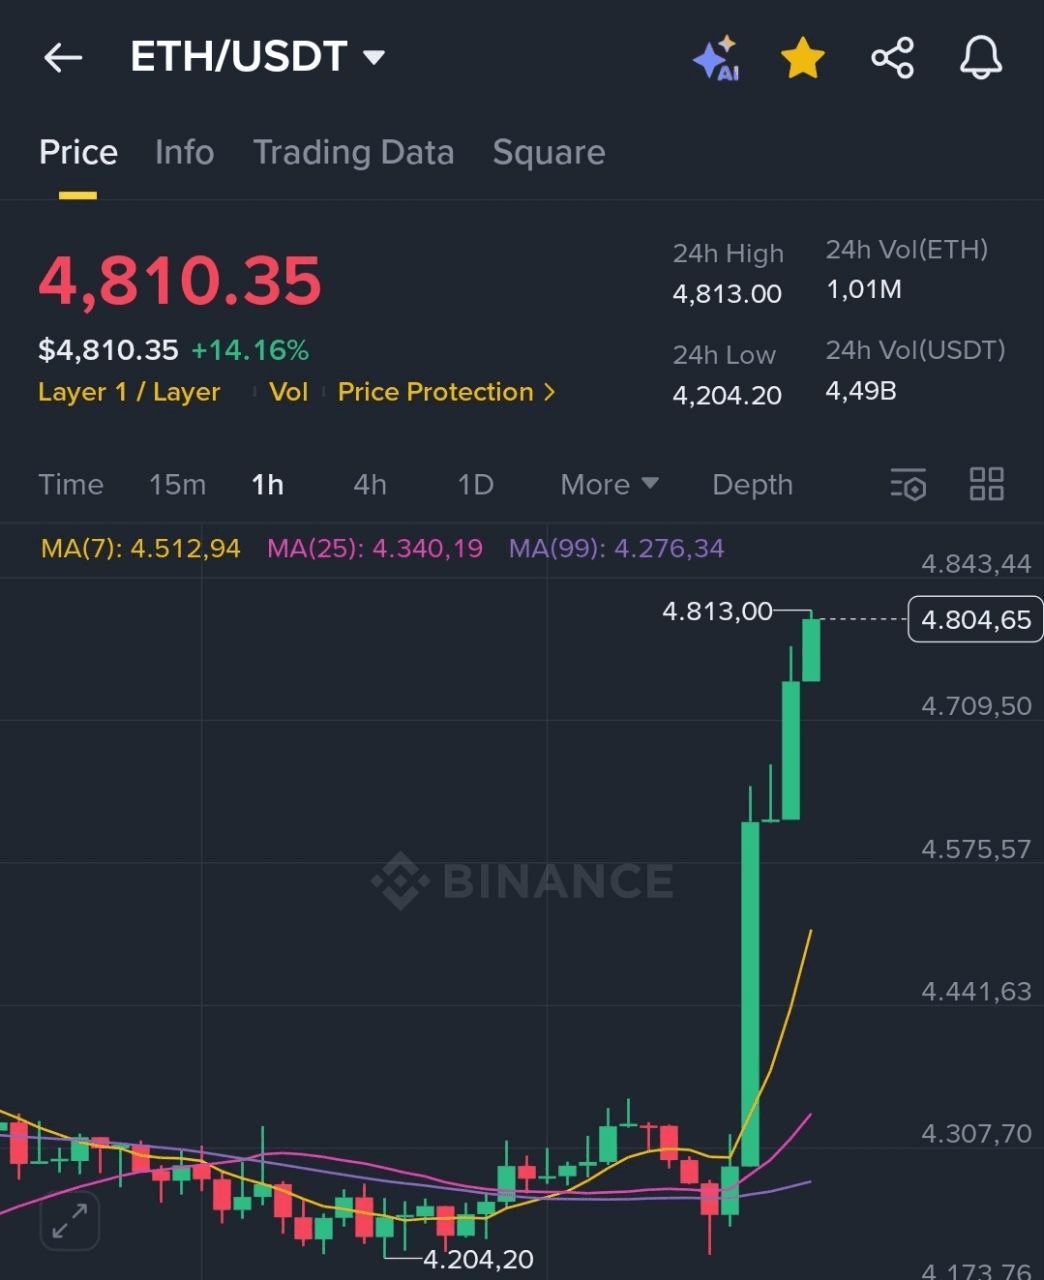Tap the MA(25) indicator label
The width and height of the screenshot is (1044, 1280).
pos(375,548)
